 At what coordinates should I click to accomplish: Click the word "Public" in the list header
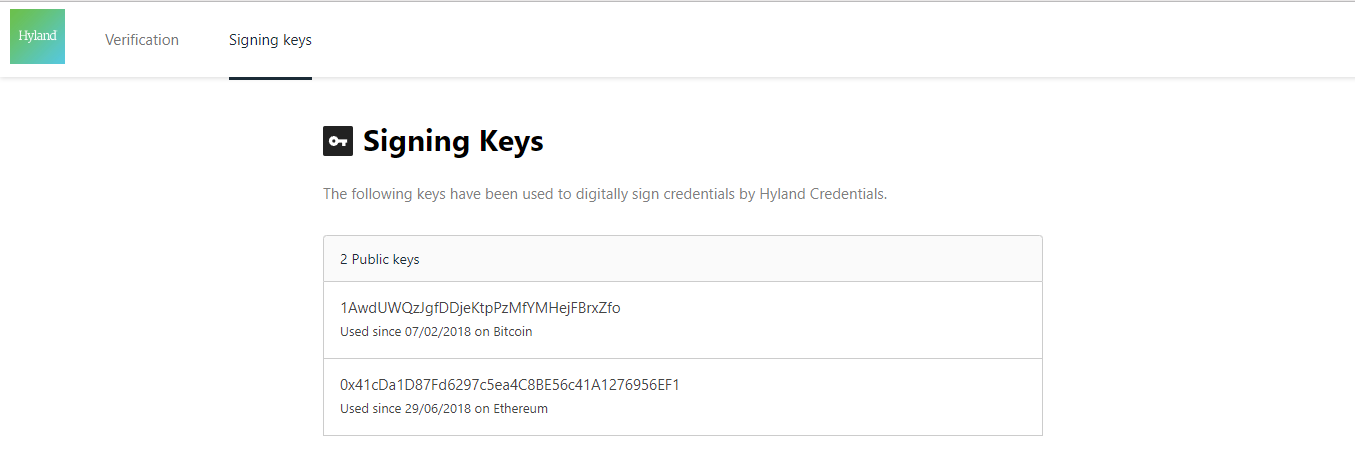(370, 259)
